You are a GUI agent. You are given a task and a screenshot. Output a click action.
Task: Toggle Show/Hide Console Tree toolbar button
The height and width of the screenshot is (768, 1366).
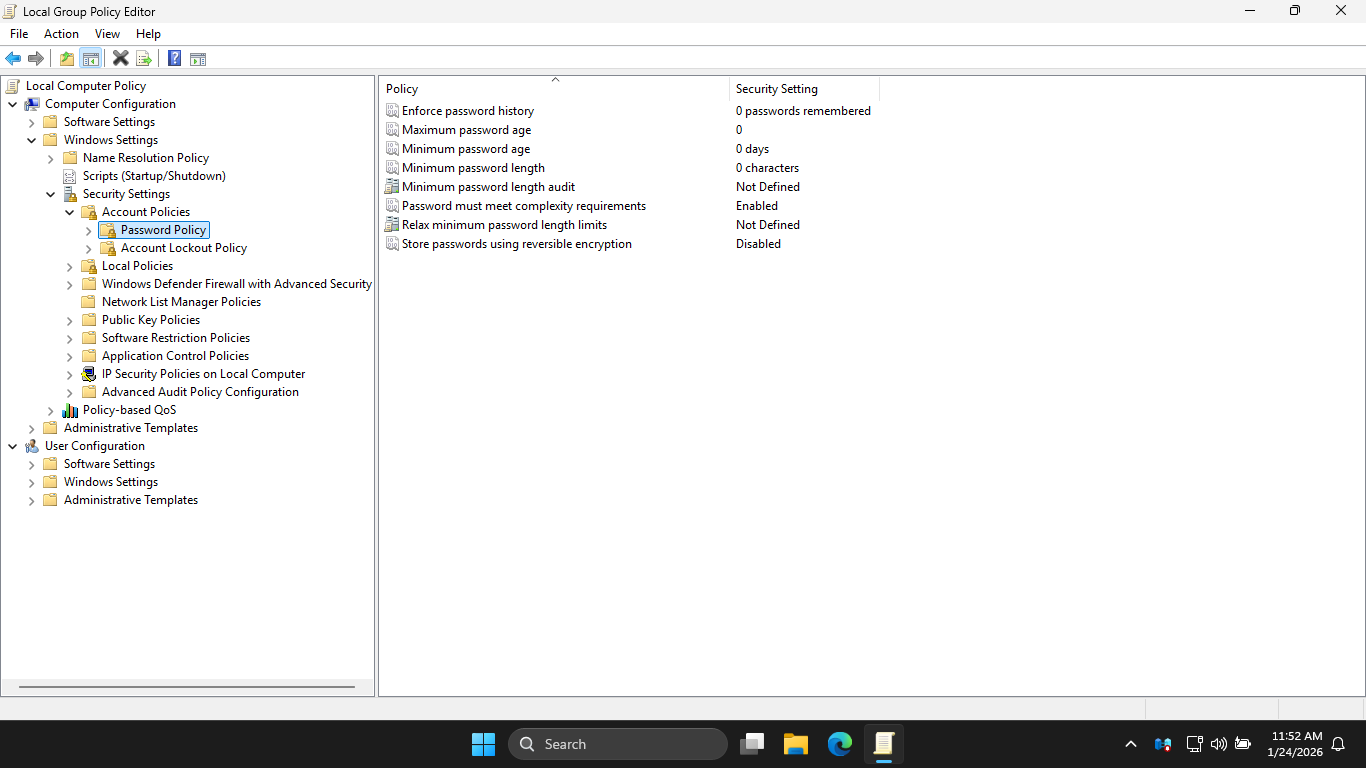[x=90, y=59]
